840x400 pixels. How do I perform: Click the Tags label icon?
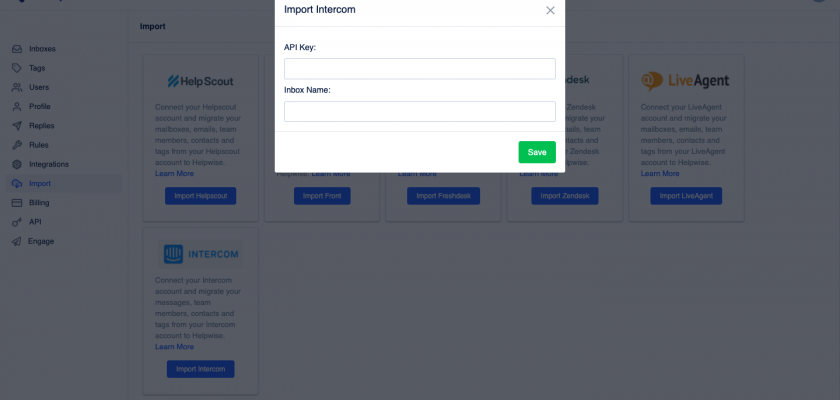pos(17,68)
